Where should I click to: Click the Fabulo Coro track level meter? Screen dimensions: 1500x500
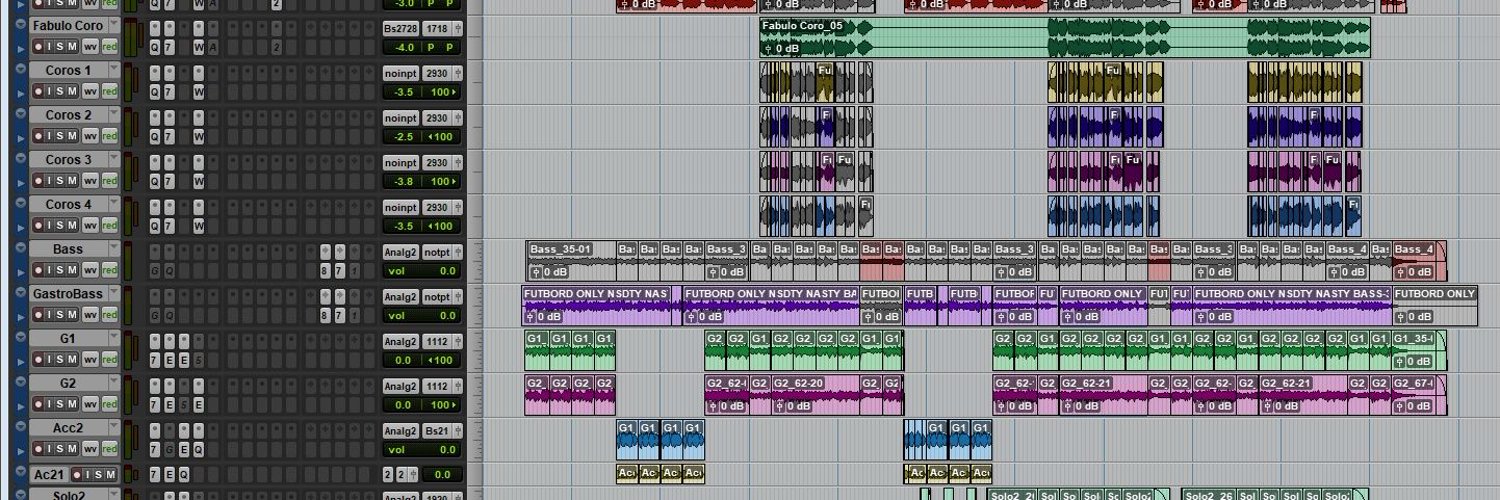click(x=131, y=36)
